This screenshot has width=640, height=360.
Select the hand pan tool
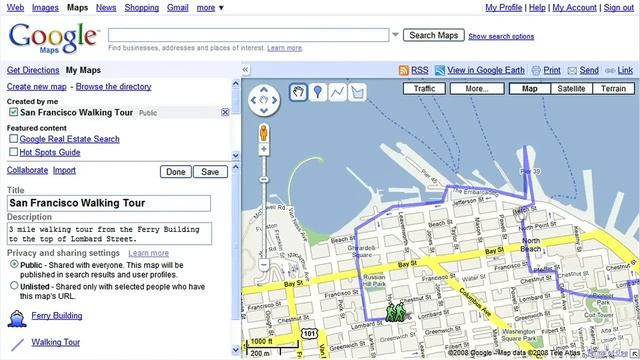point(298,92)
